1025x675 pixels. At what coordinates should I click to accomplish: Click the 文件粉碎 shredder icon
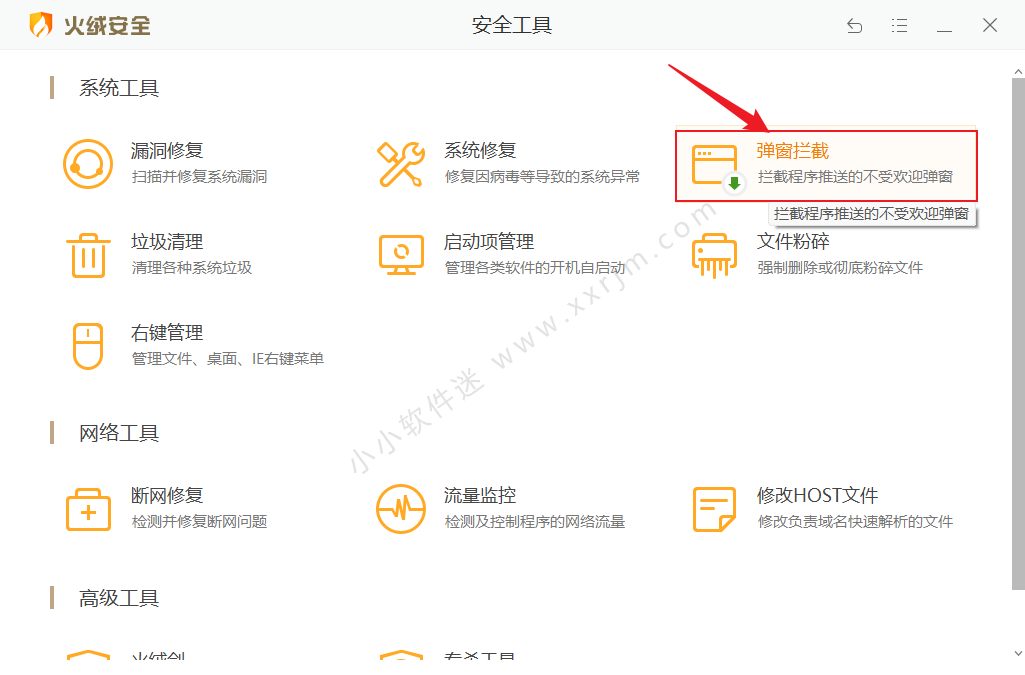714,255
